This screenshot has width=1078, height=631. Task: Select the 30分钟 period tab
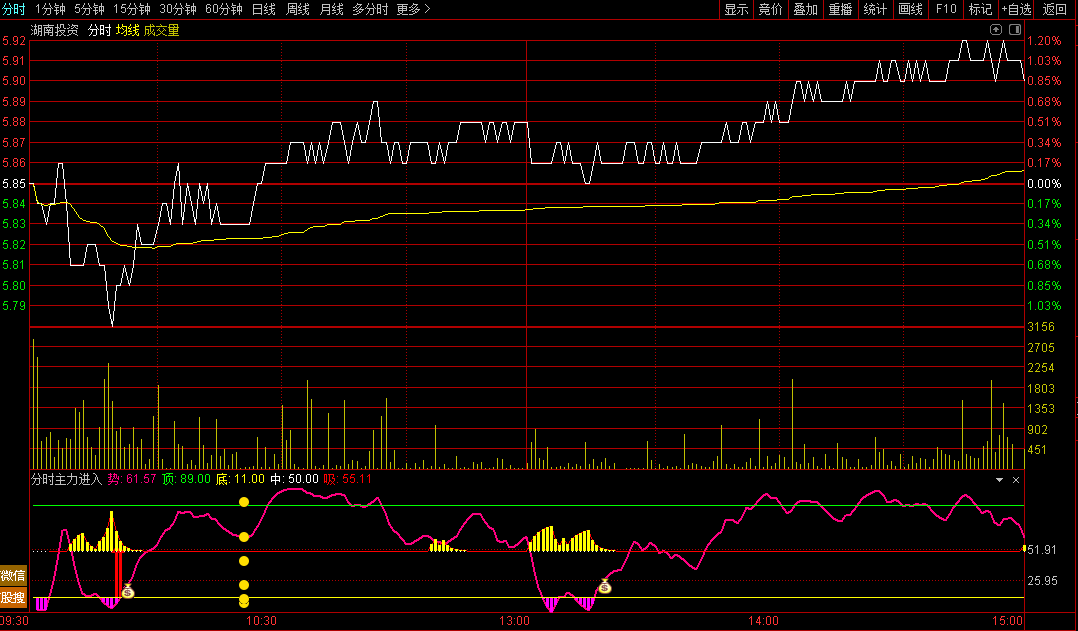pos(178,9)
